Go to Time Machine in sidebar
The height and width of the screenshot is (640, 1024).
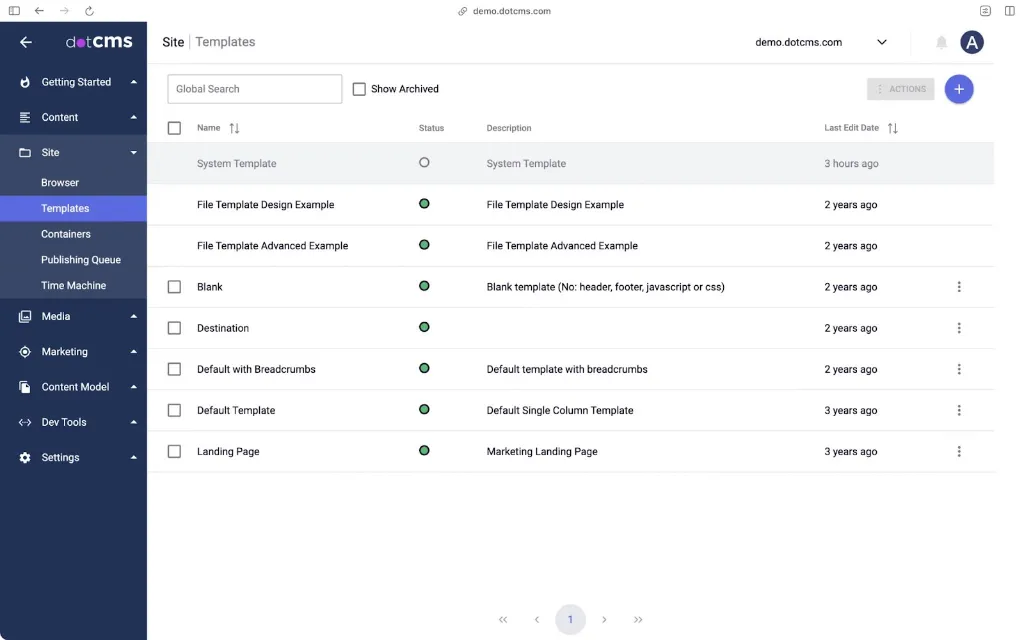pos(73,286)
